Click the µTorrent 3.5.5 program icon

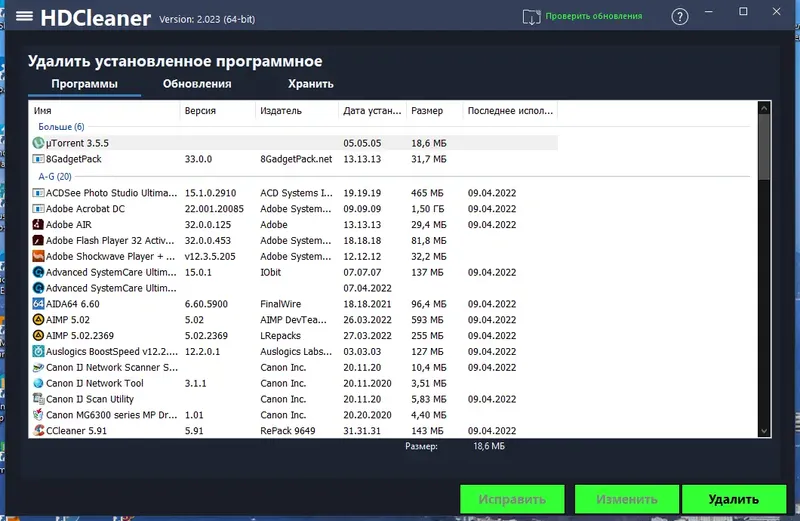pyautogui.click(x=38, y=143)
